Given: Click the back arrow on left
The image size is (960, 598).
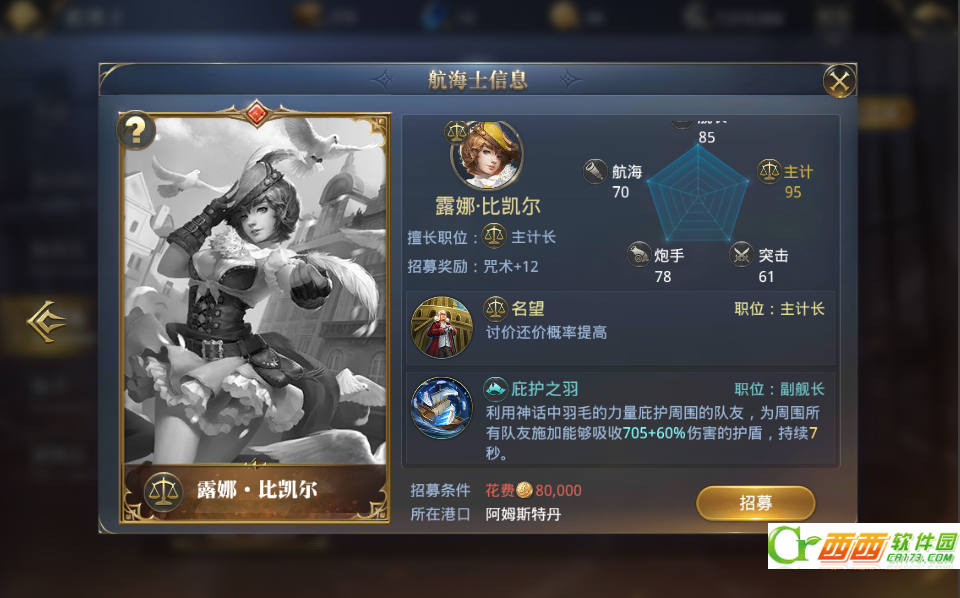Looking at the screenshot, I should [47, 321].
